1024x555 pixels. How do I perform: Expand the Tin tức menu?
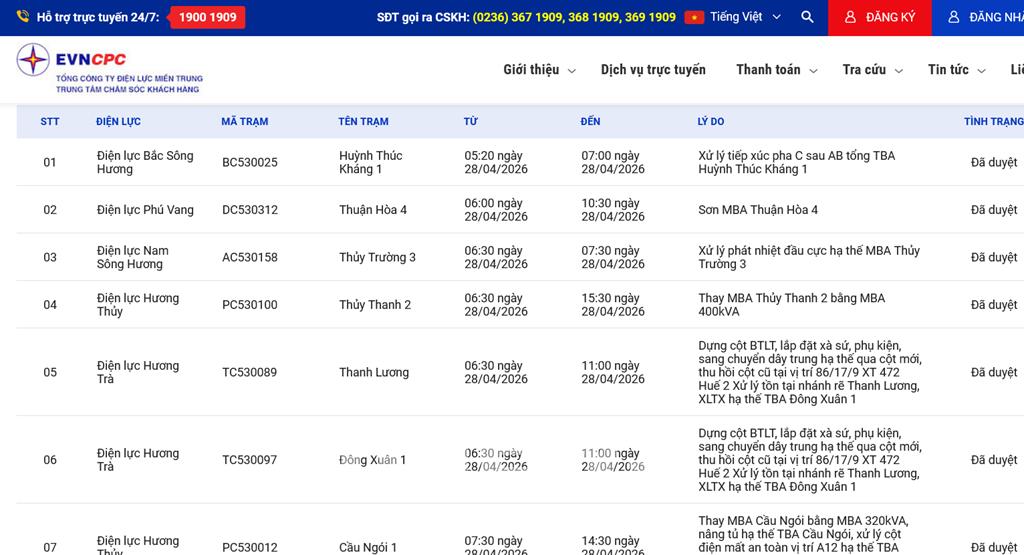[956, 70]
